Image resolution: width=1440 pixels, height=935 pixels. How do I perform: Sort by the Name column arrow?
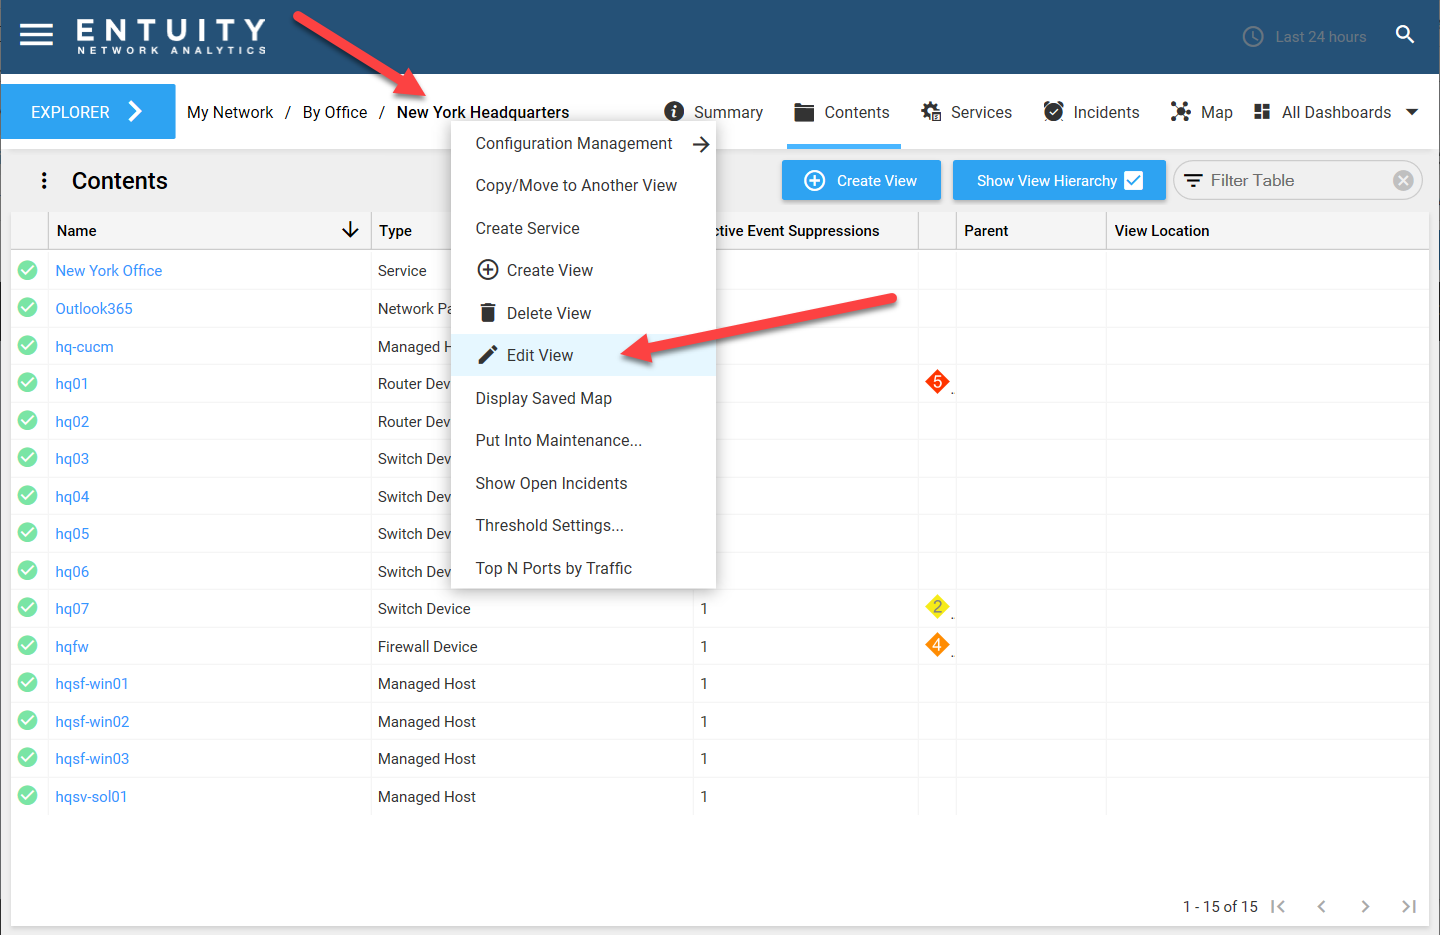coord(350,230)
